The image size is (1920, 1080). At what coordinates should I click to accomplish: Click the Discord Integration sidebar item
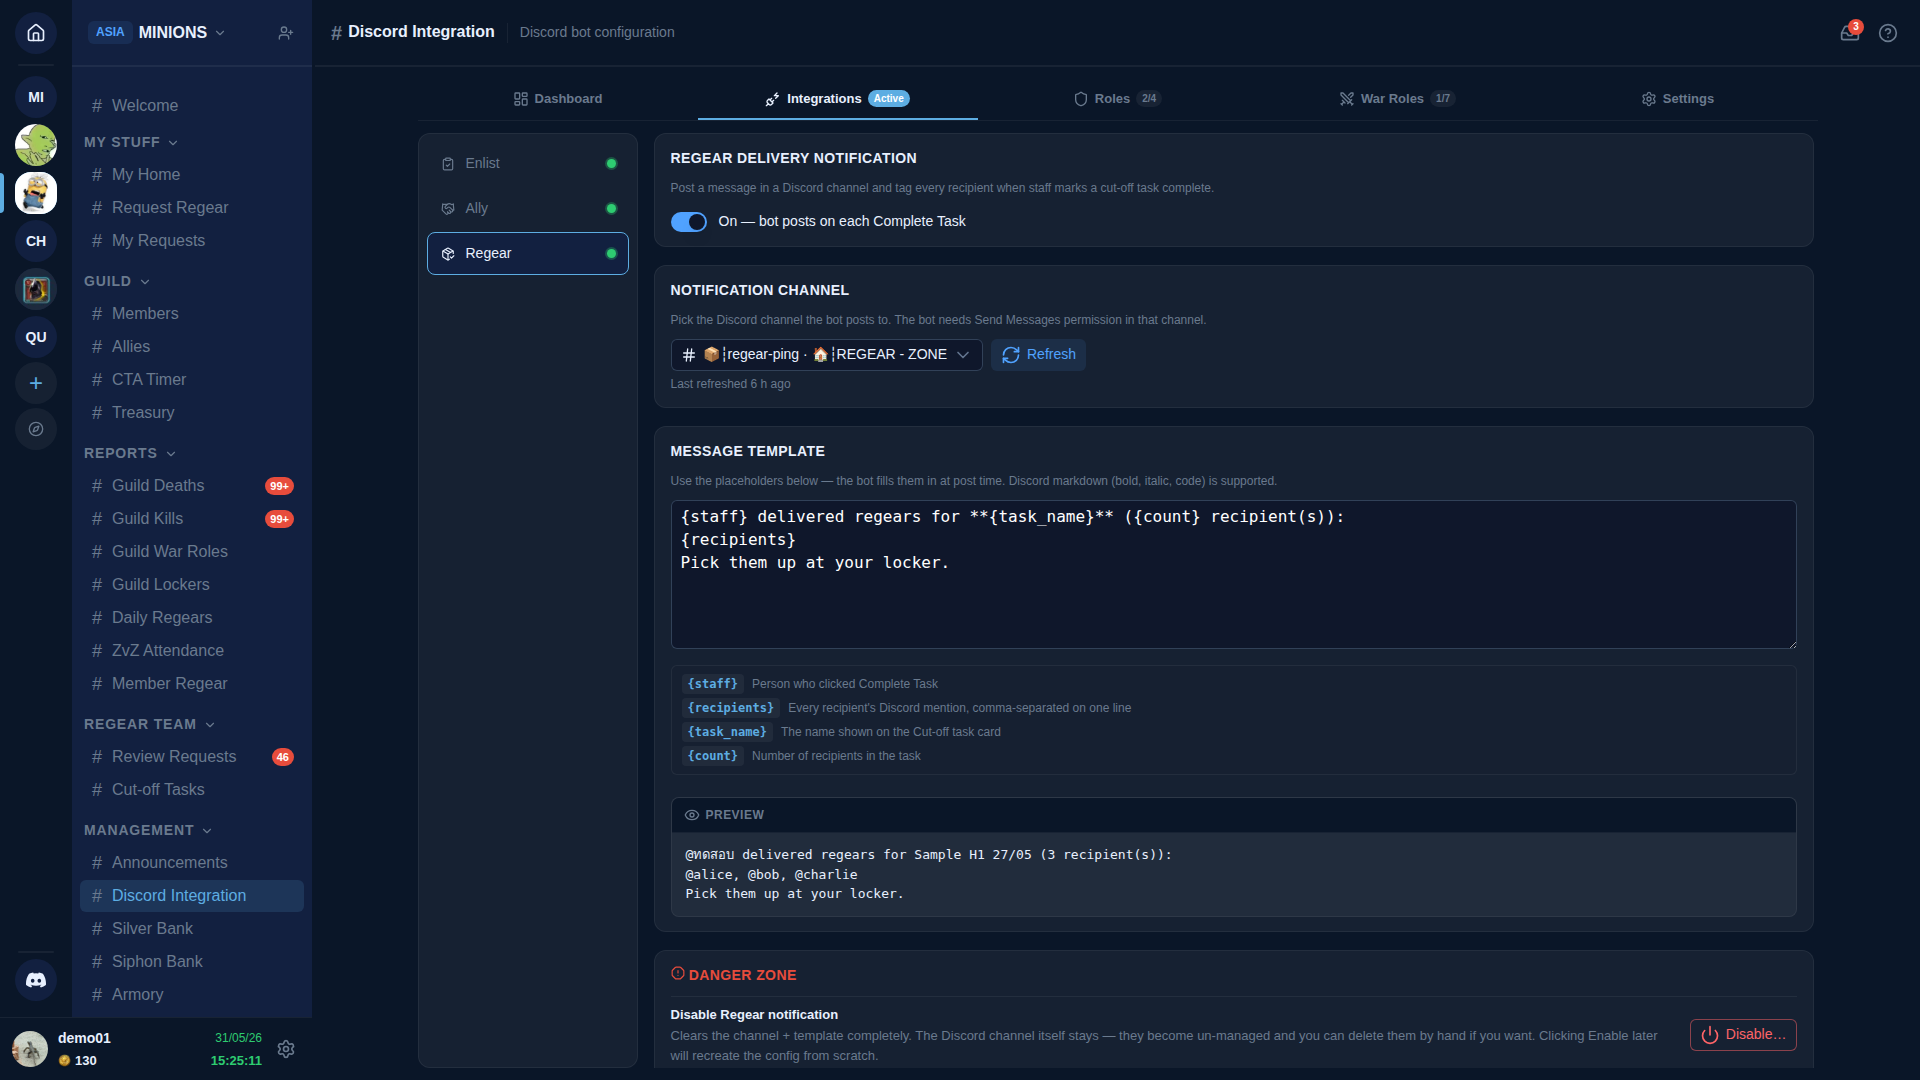pyautogui.click(x=192, y=896)
